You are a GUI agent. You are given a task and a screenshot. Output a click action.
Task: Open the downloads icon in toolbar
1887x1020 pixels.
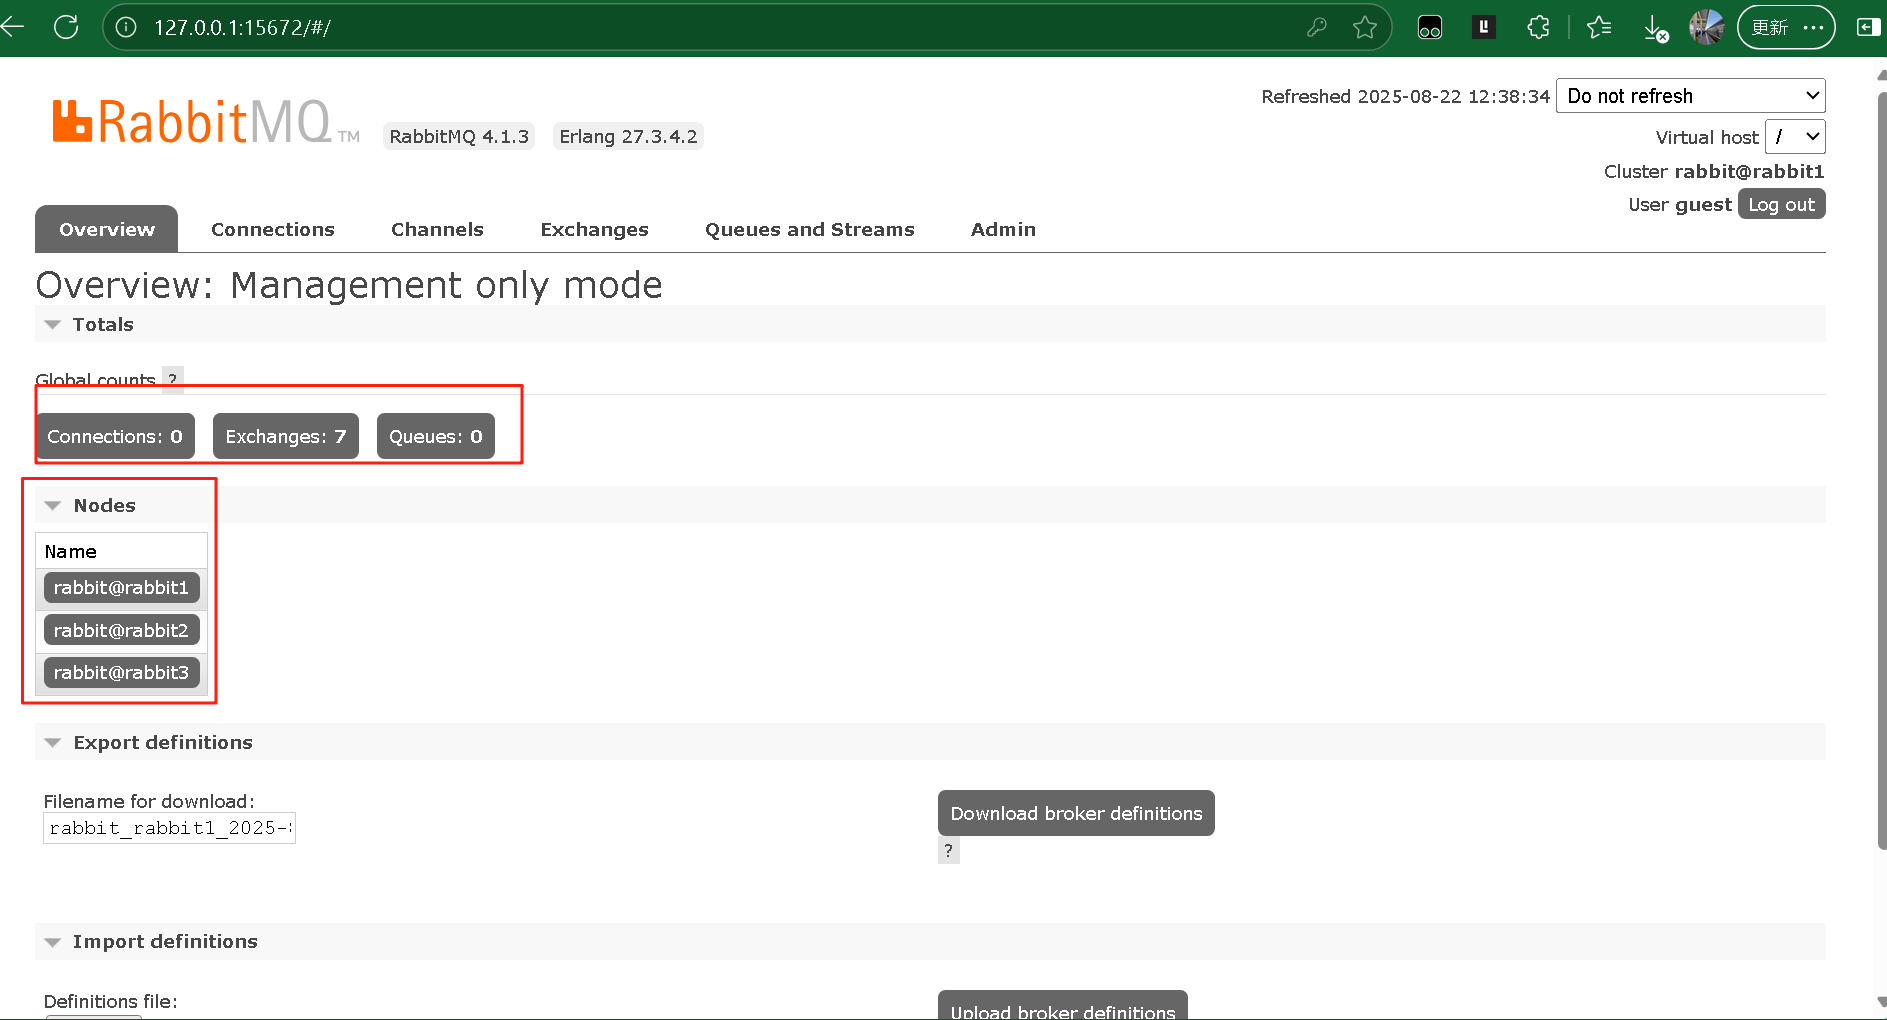pos(1655,28)
